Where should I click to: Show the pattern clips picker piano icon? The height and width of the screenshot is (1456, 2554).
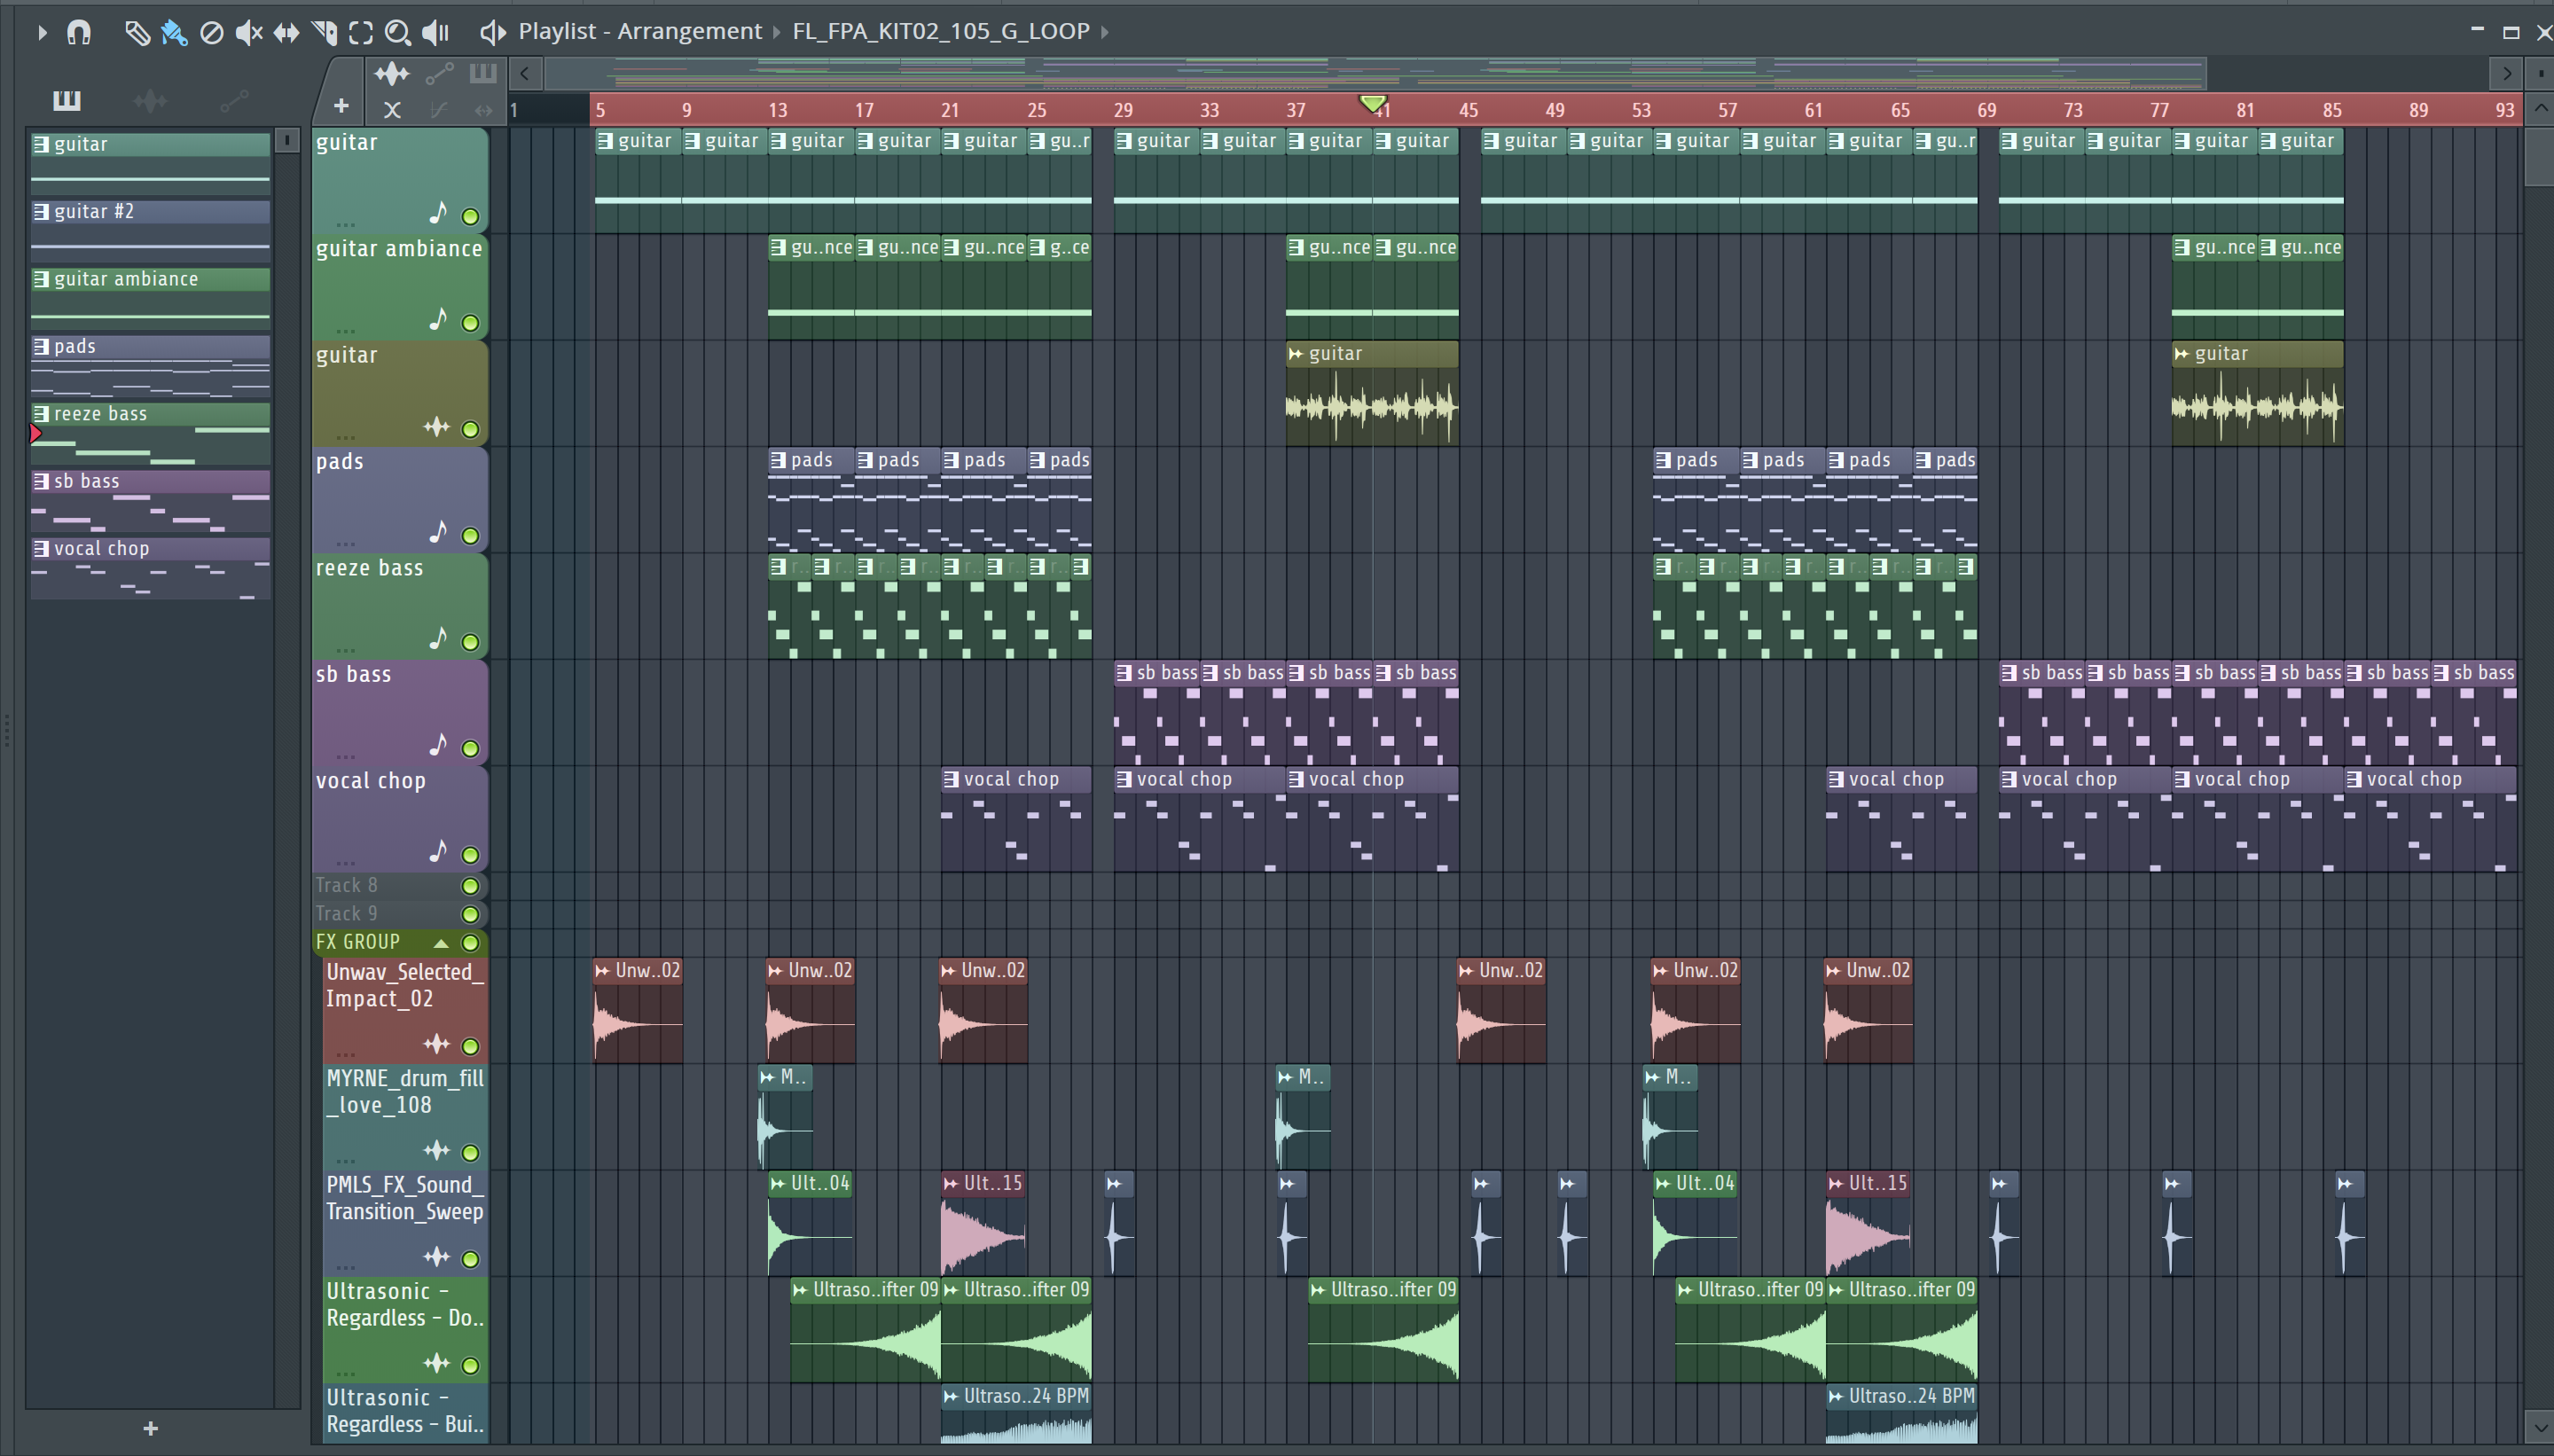point(67,100)
